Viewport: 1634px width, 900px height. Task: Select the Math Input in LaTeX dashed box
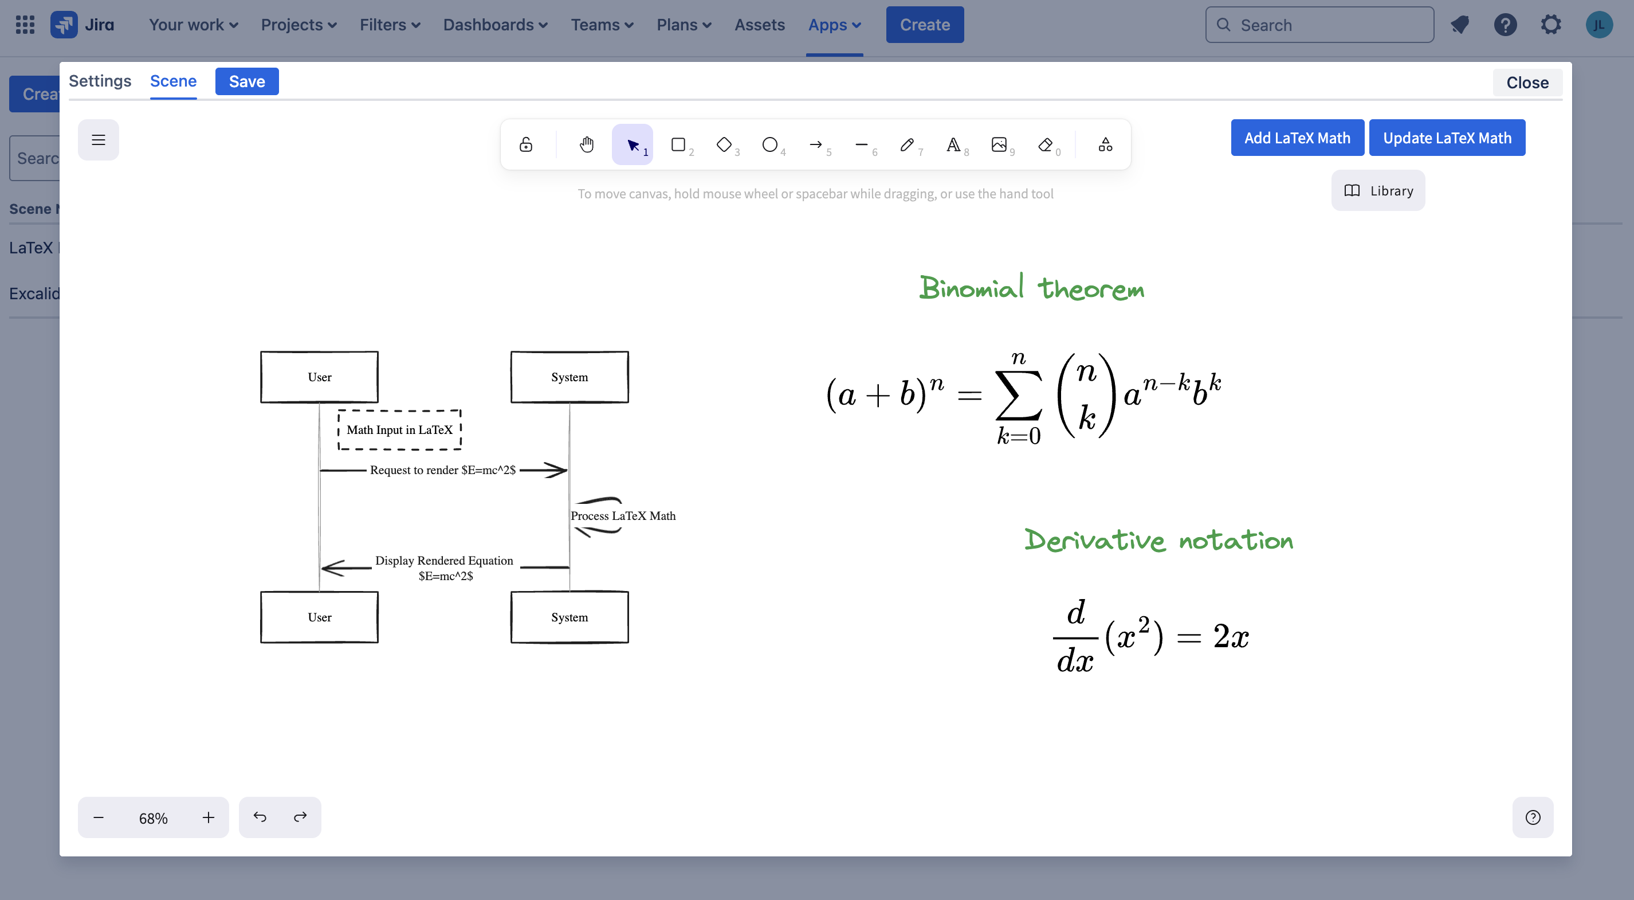400,430
